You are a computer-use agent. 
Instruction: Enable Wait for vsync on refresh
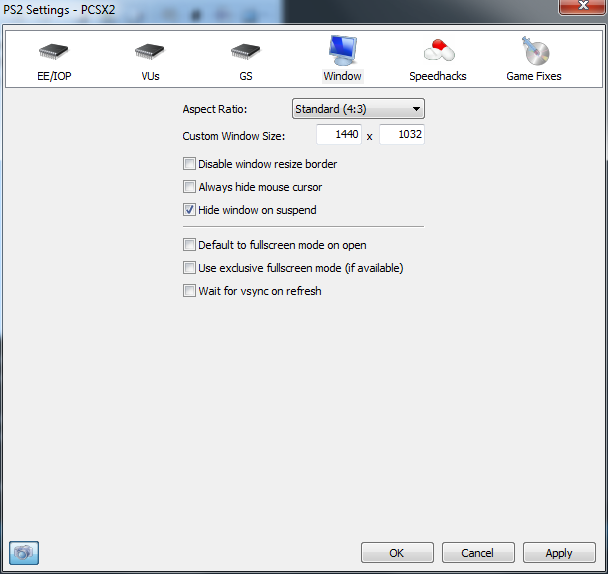click(189, 290)
